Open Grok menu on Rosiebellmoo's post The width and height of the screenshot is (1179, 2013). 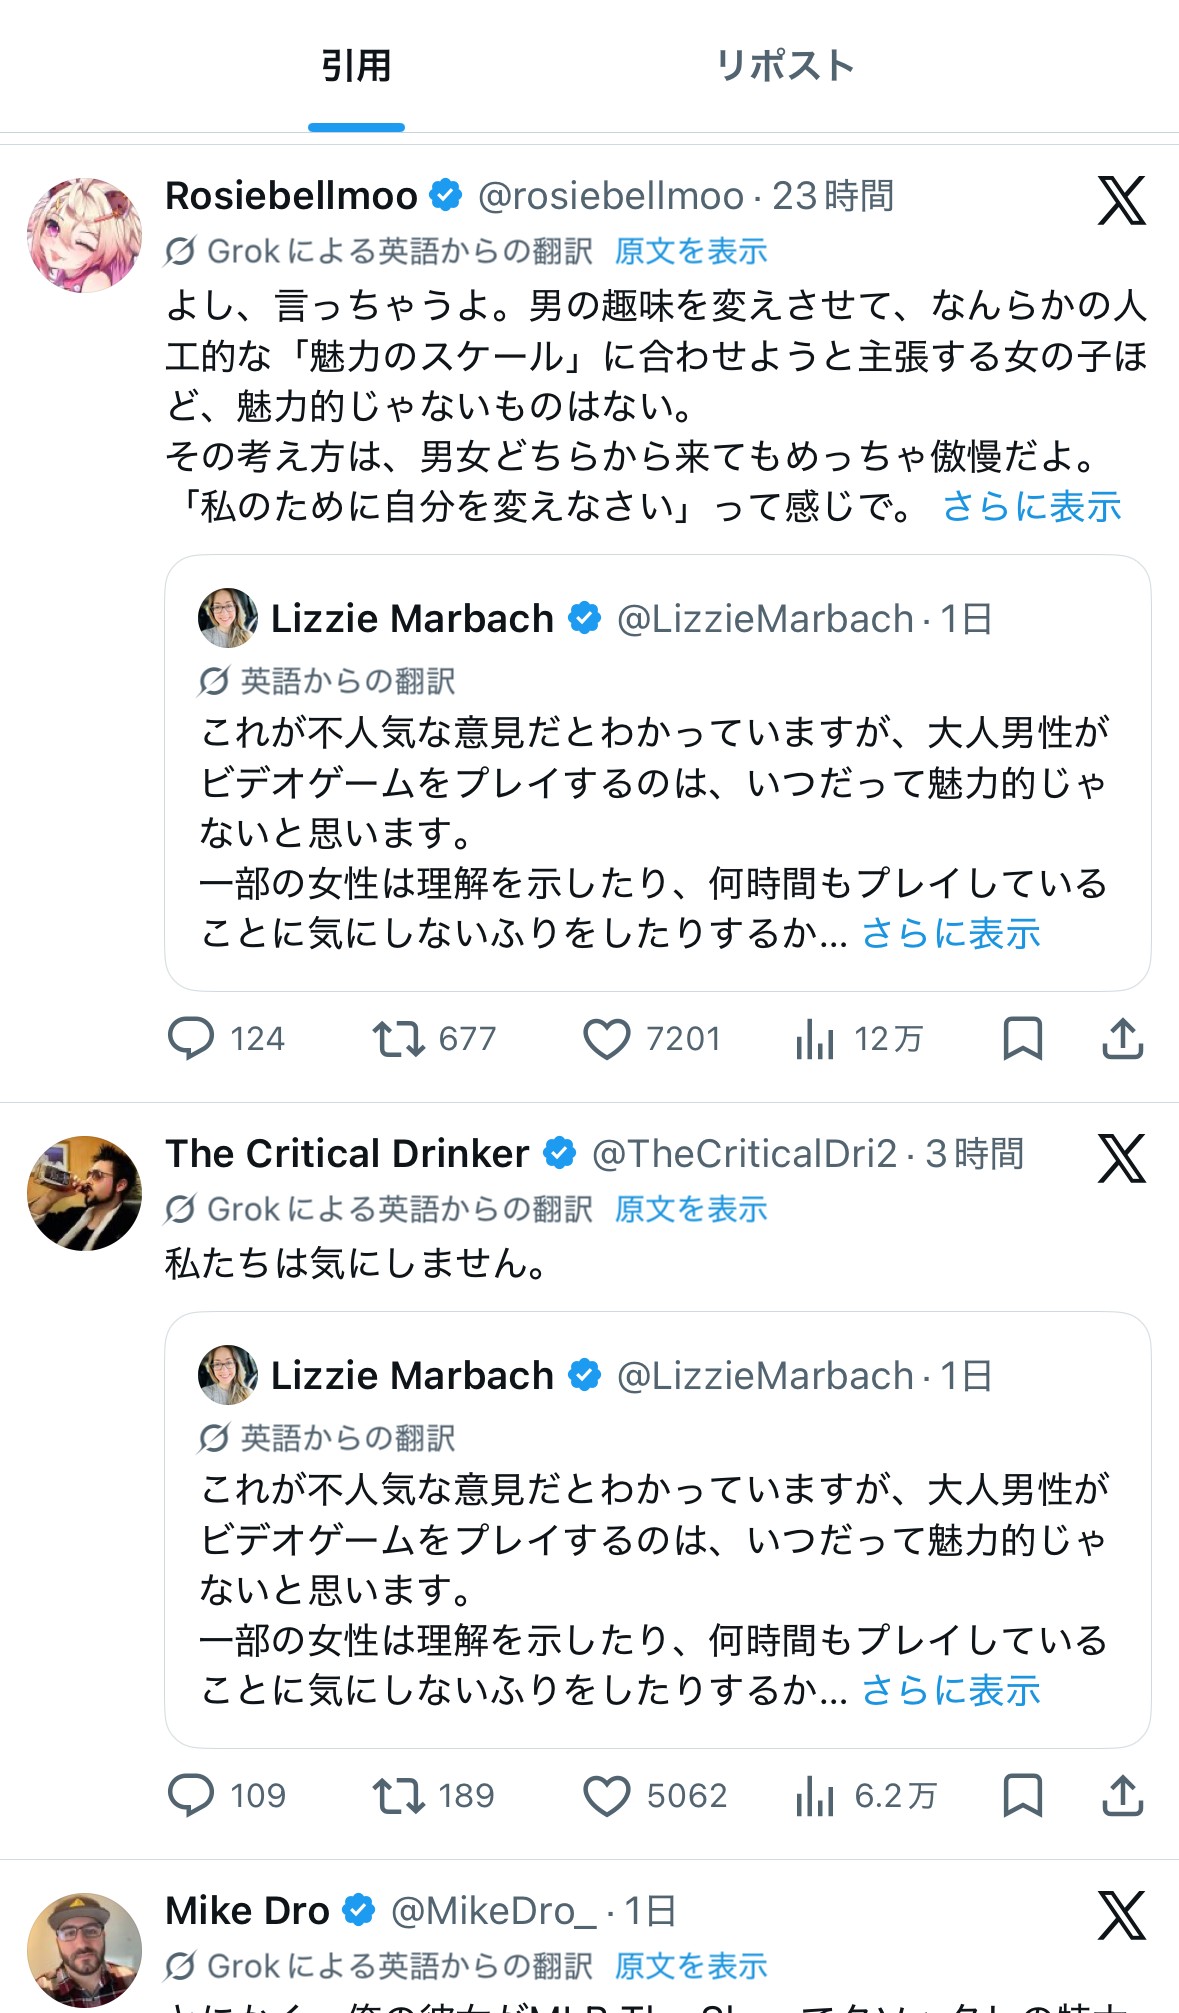(1122, 201)
